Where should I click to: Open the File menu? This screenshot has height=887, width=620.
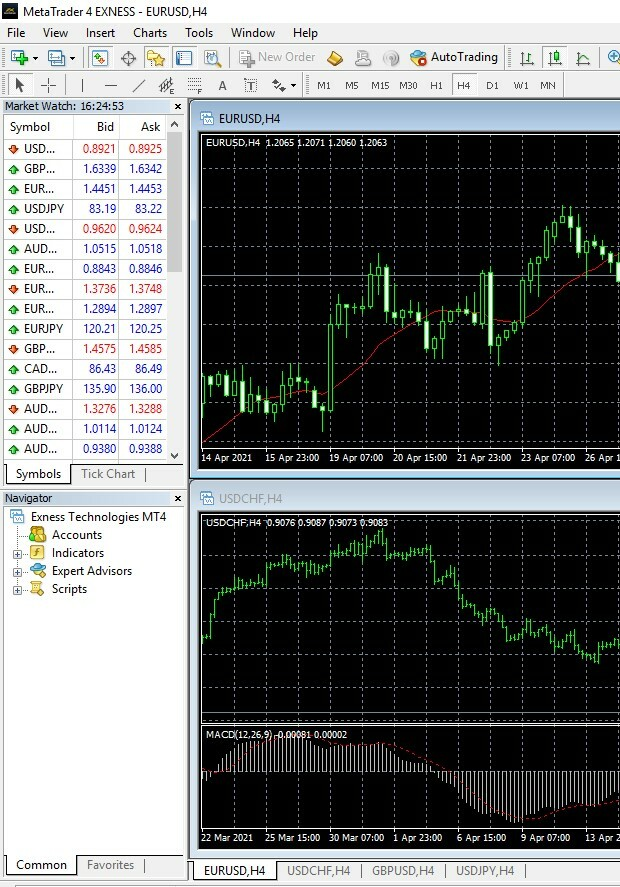coord(16,33)
